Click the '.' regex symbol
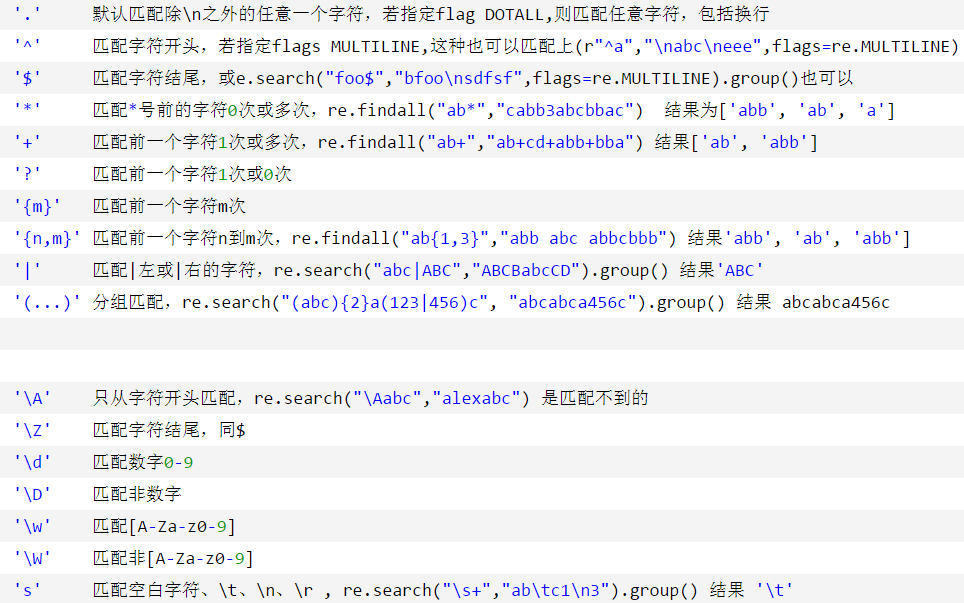This screenshot has height=603, width=964. [x=27, y=14]
